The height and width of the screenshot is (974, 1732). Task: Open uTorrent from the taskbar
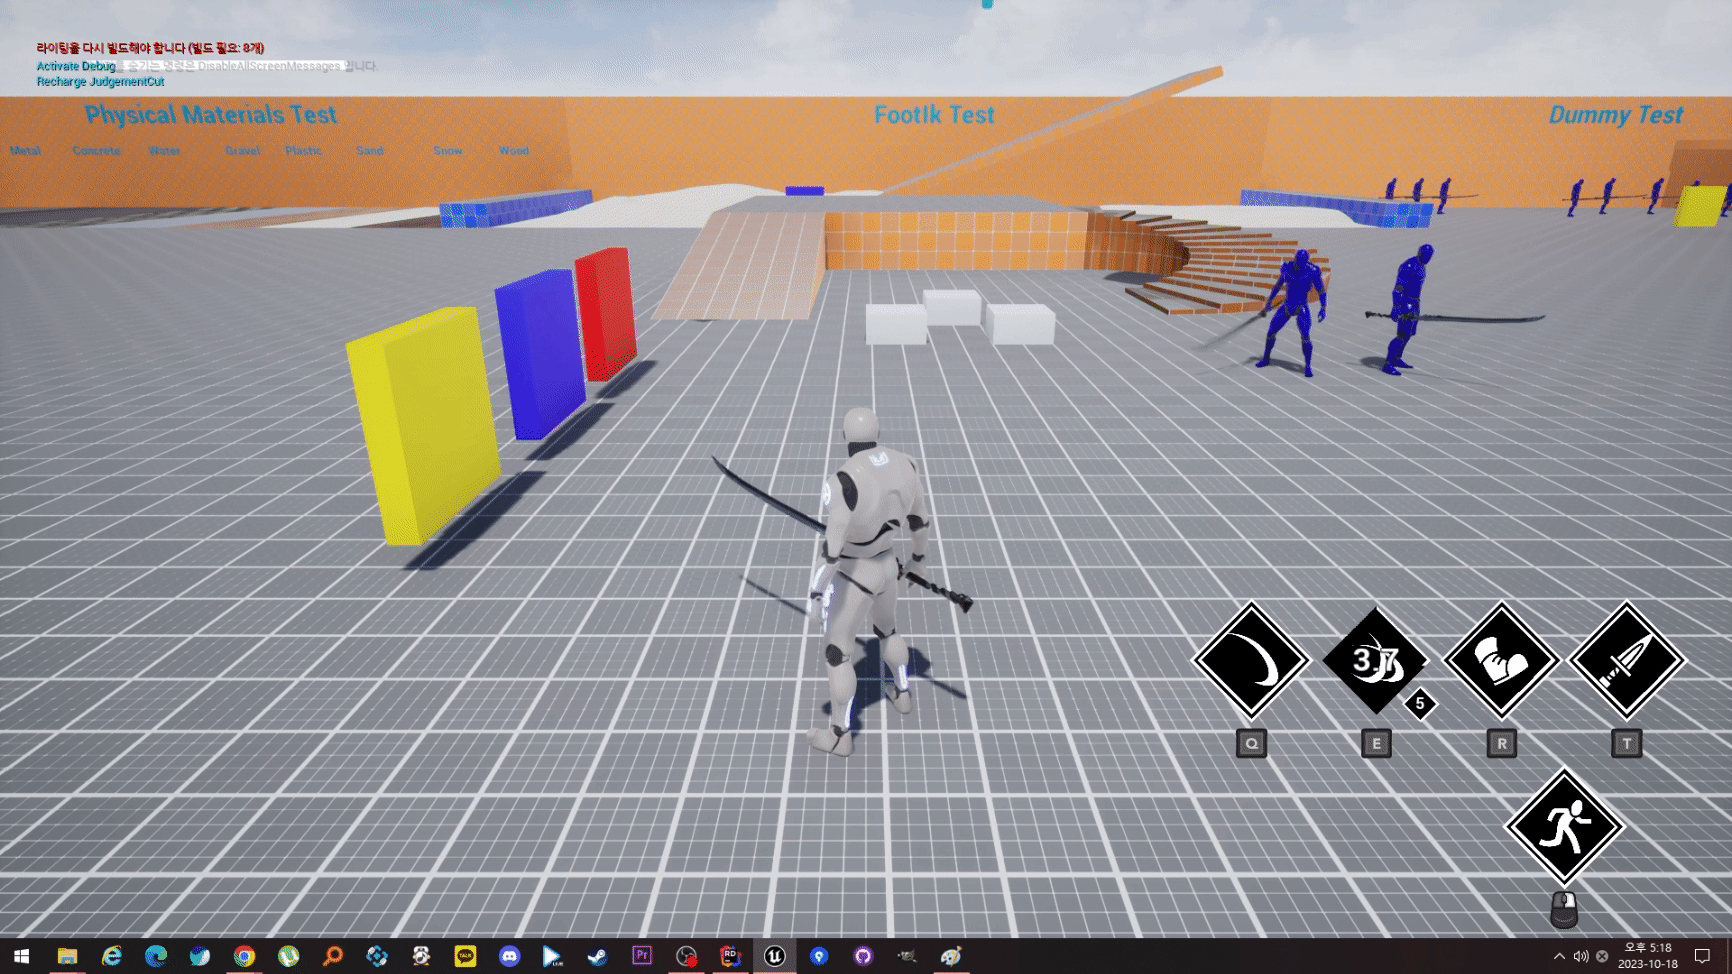pyautogui.click(x=288, y=956)
